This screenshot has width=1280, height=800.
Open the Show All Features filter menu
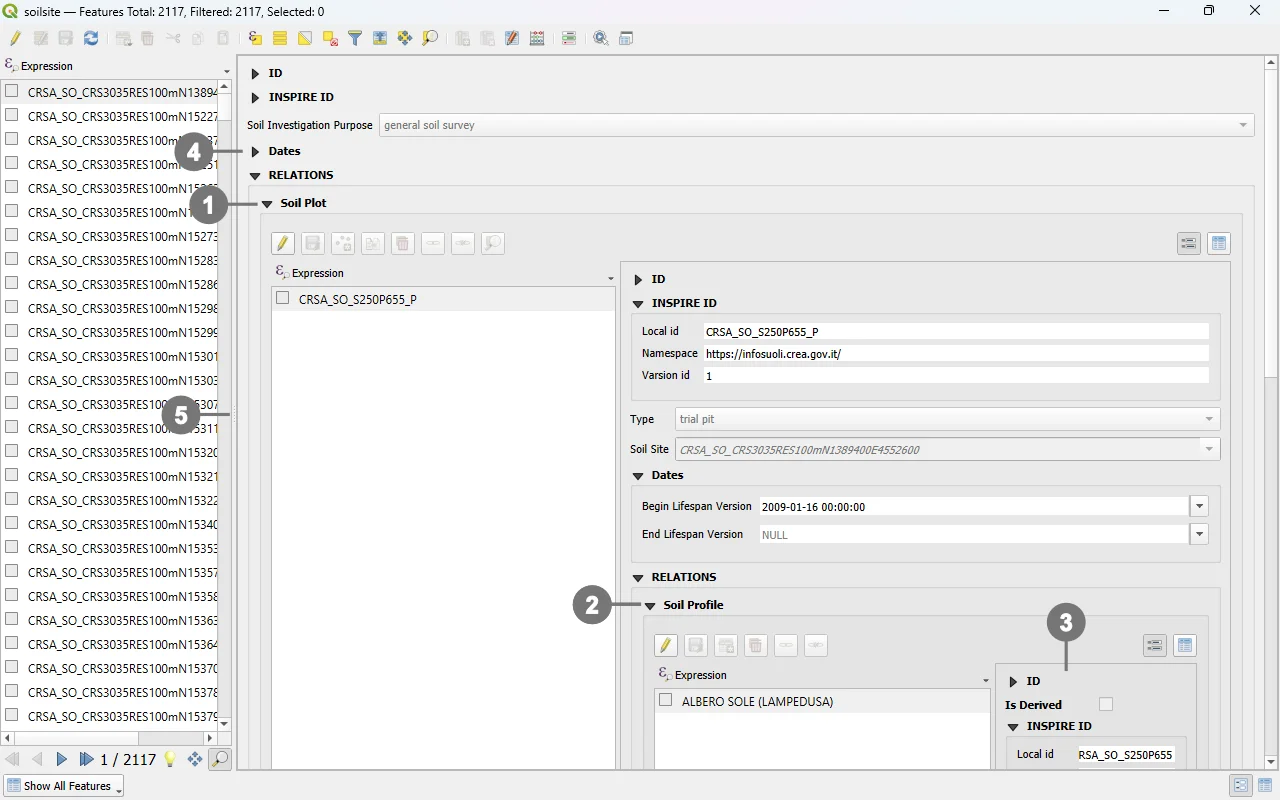click(x=63, y=786)
